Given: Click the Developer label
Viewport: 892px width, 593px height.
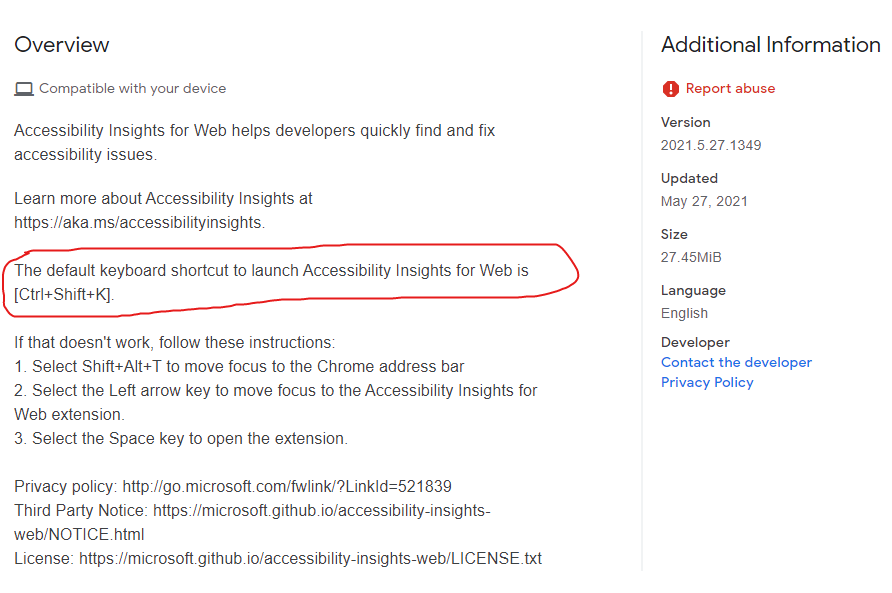Looking at the screenshot, I should (695, 343).
